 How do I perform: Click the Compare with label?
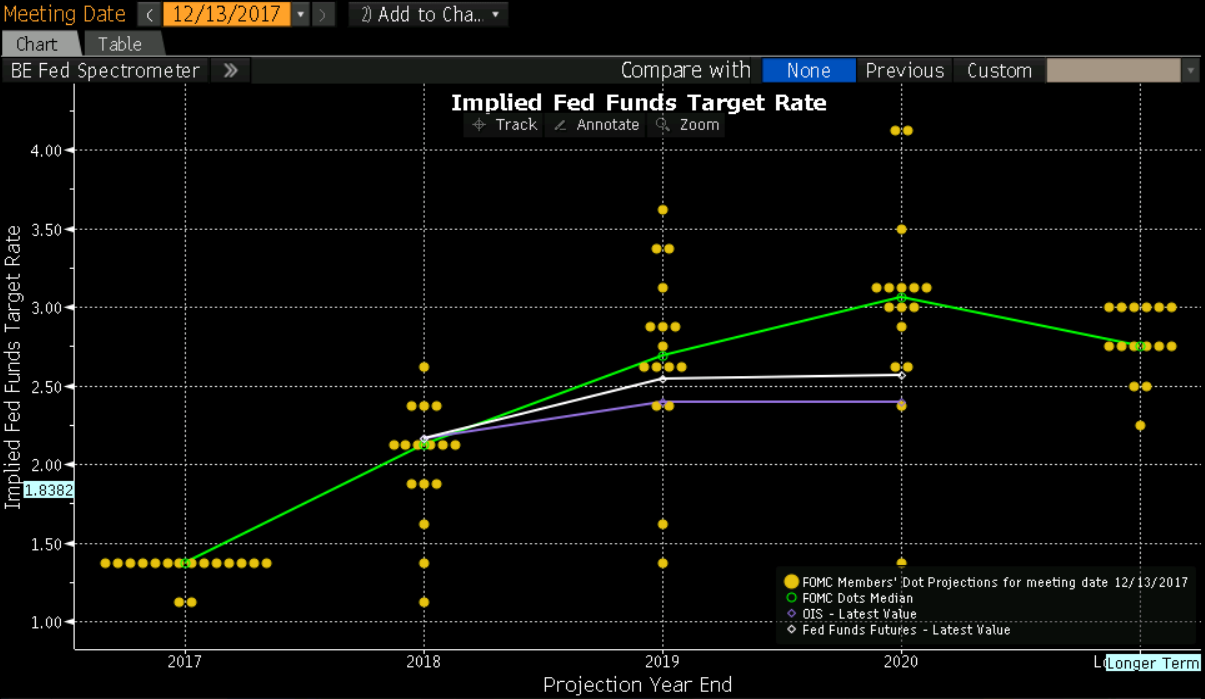(x=685, y=70)
